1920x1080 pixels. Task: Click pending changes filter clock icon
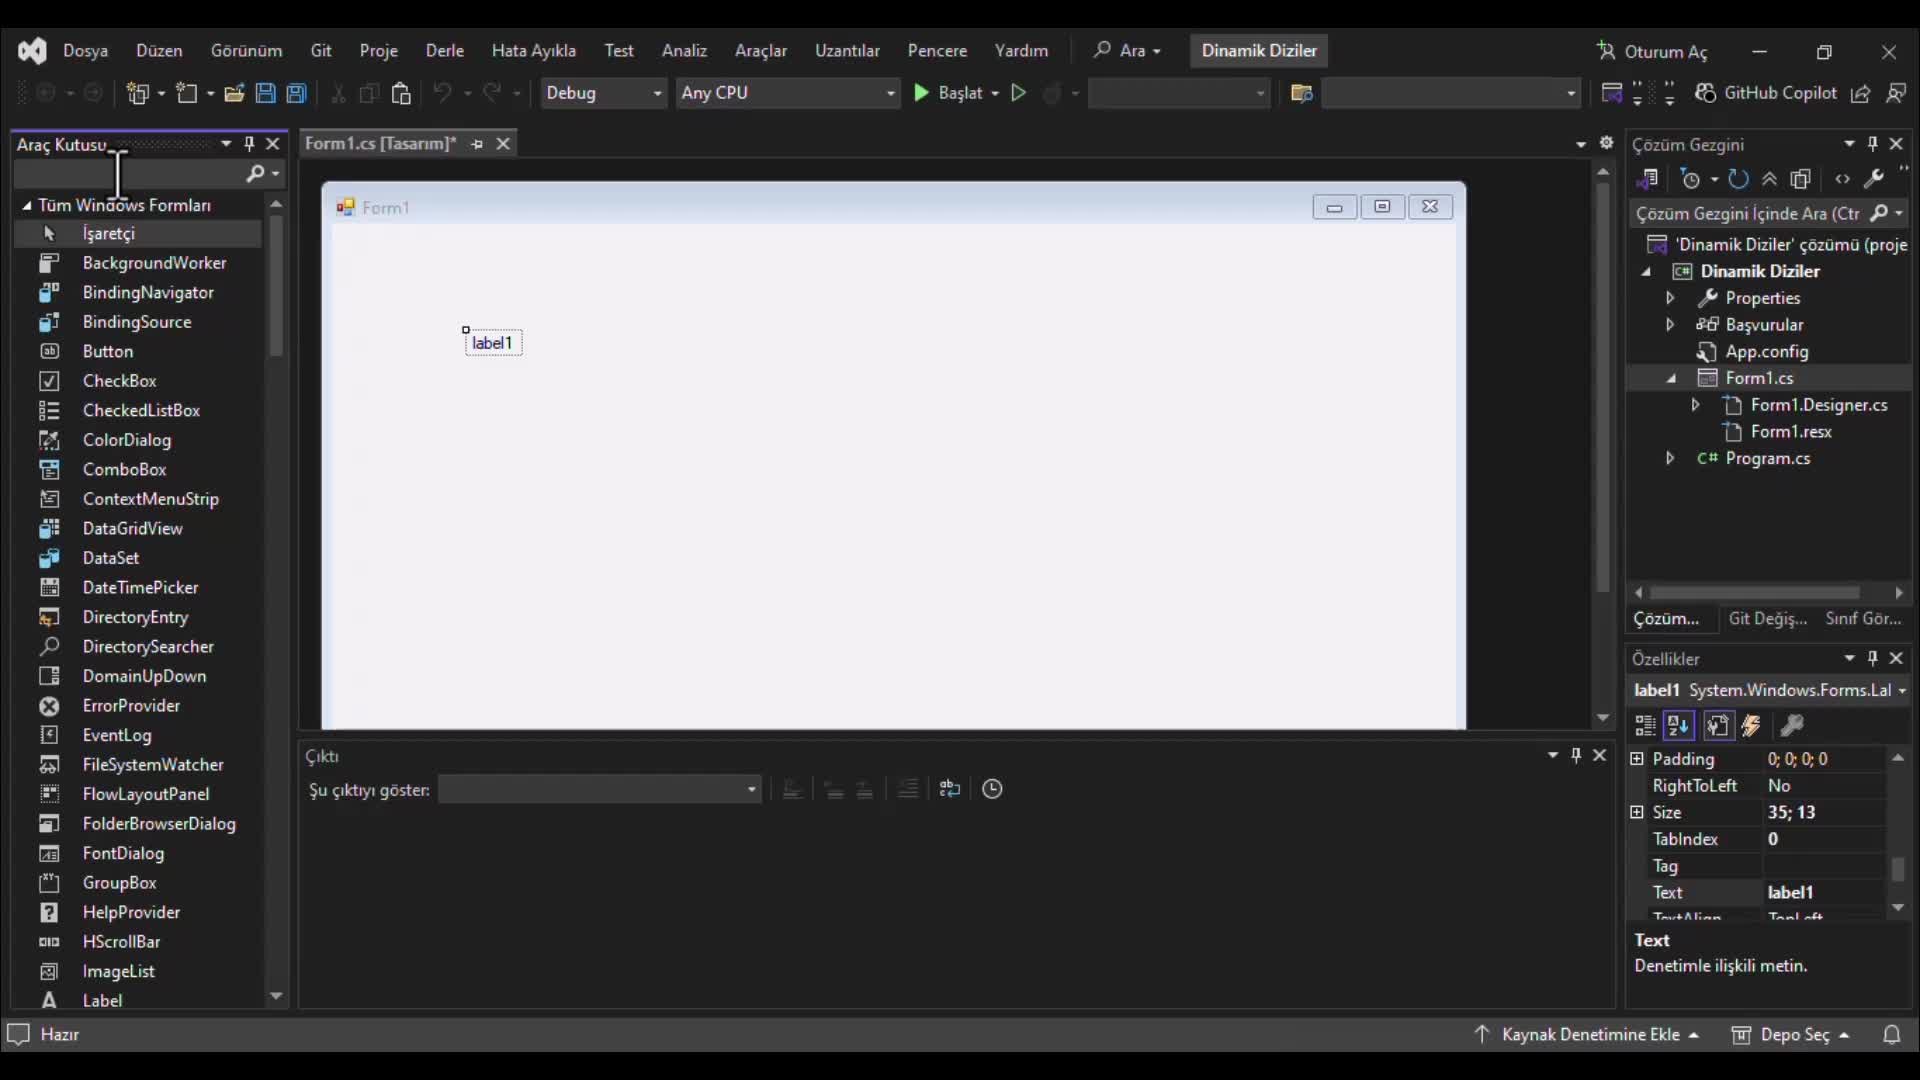[1690, 179]
